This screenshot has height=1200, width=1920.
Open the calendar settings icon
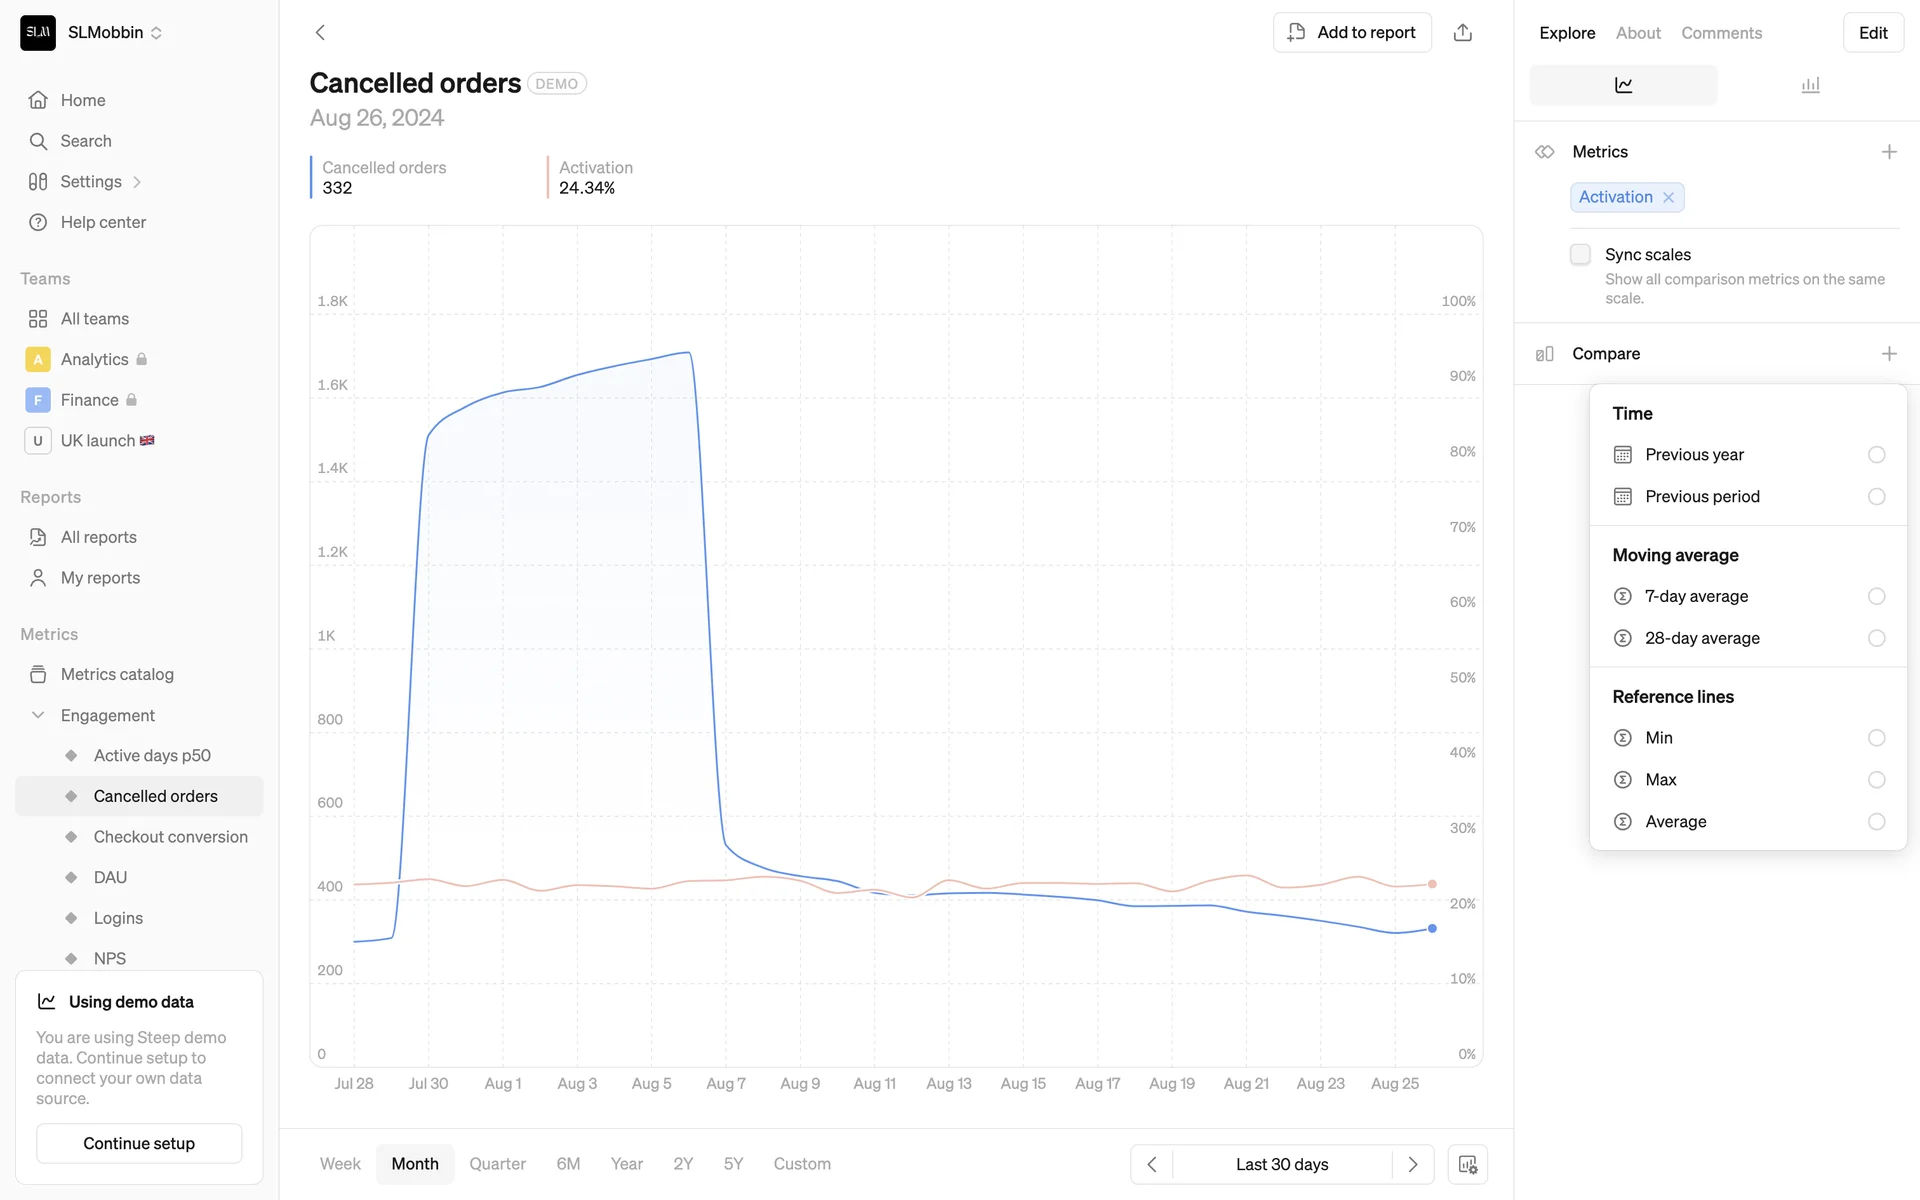pyautogui.click(x=1467, y=1164)
